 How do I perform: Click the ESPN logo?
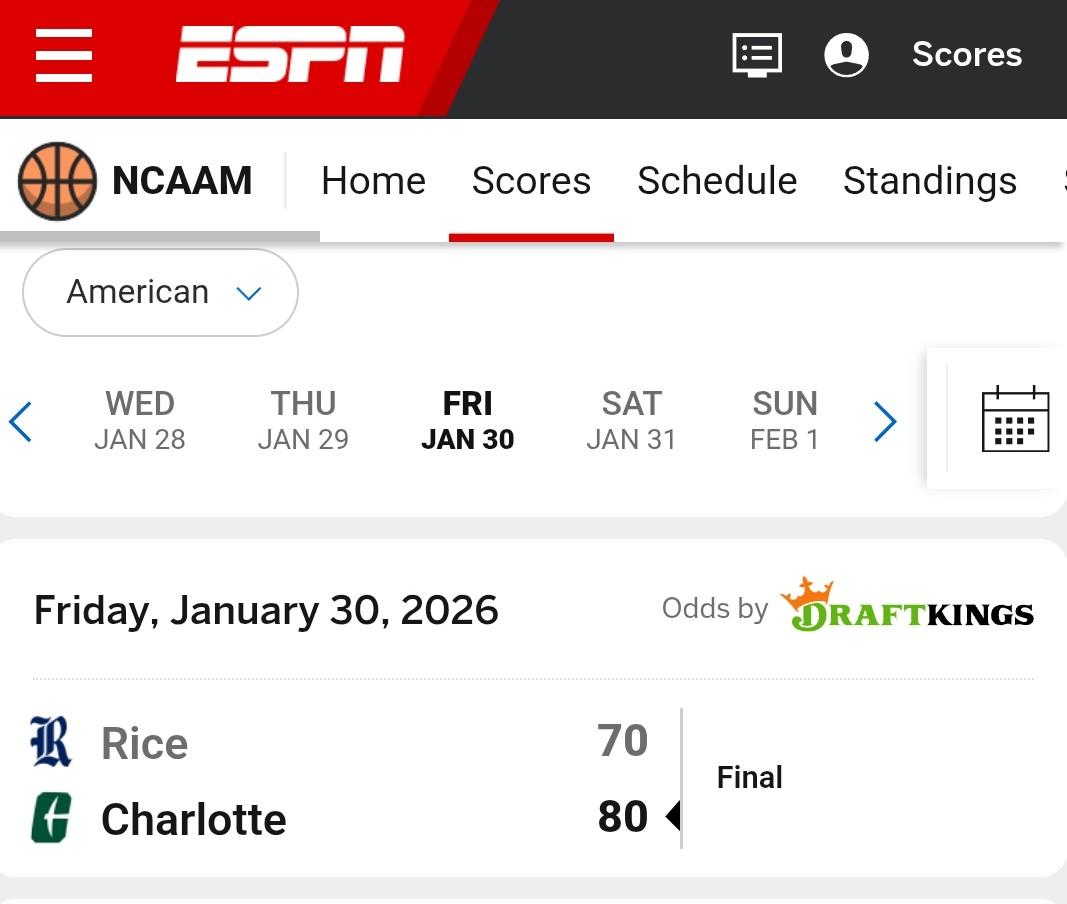(290, 55)
